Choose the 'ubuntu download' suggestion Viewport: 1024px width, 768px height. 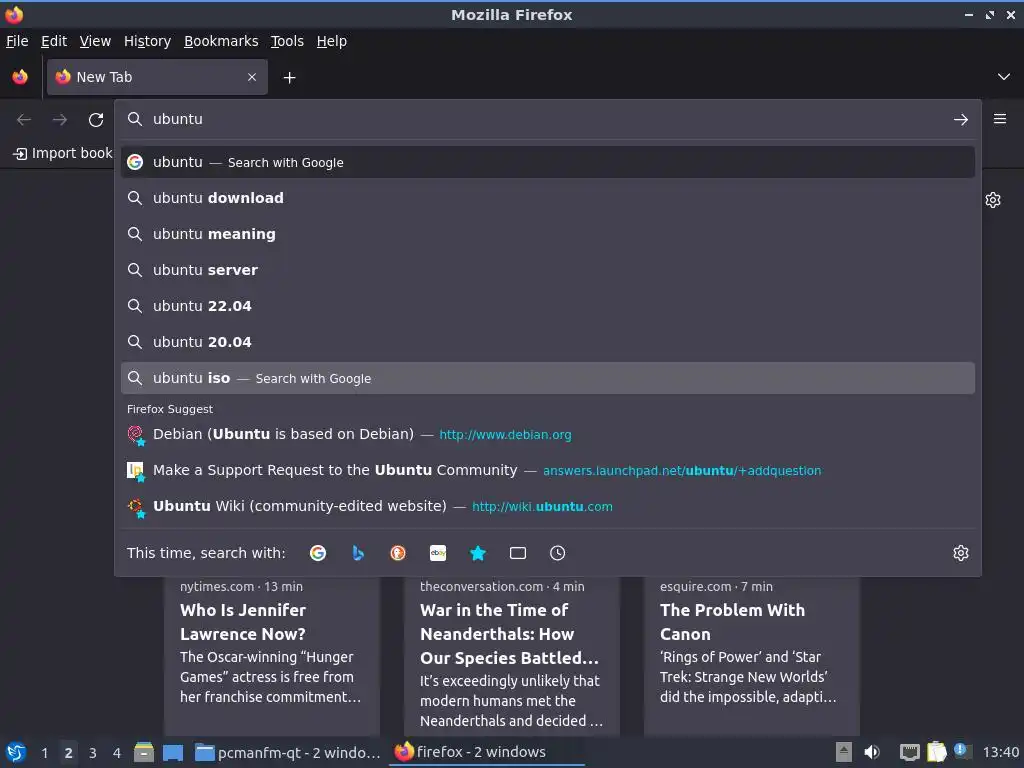(547, 198)
